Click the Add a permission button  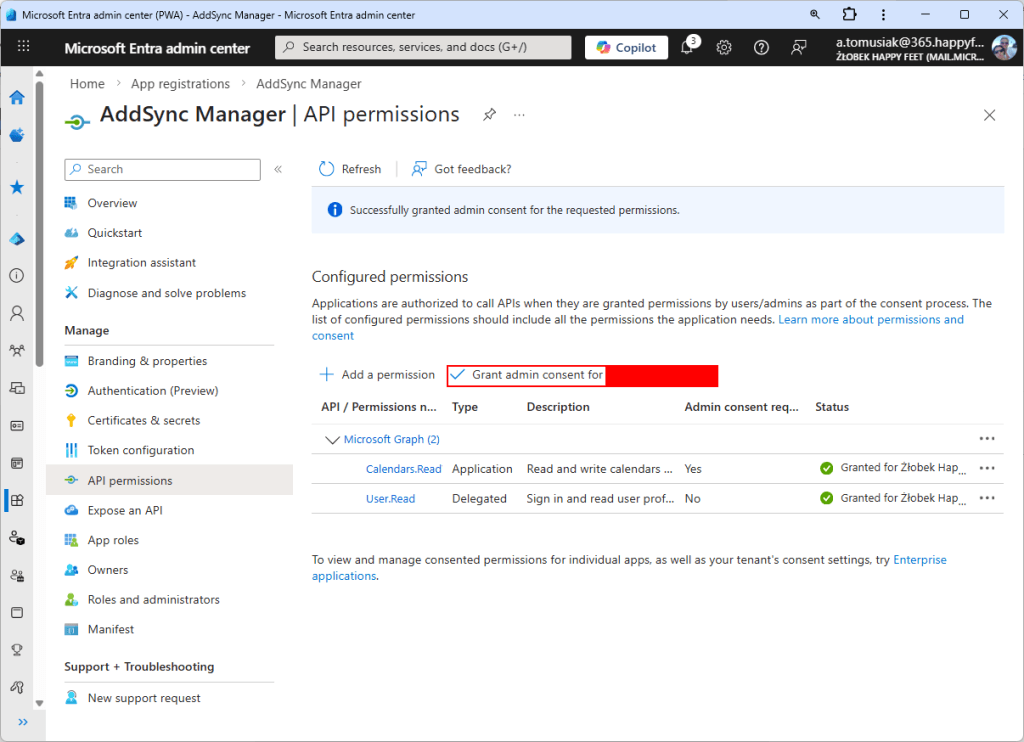pos(377,375)
